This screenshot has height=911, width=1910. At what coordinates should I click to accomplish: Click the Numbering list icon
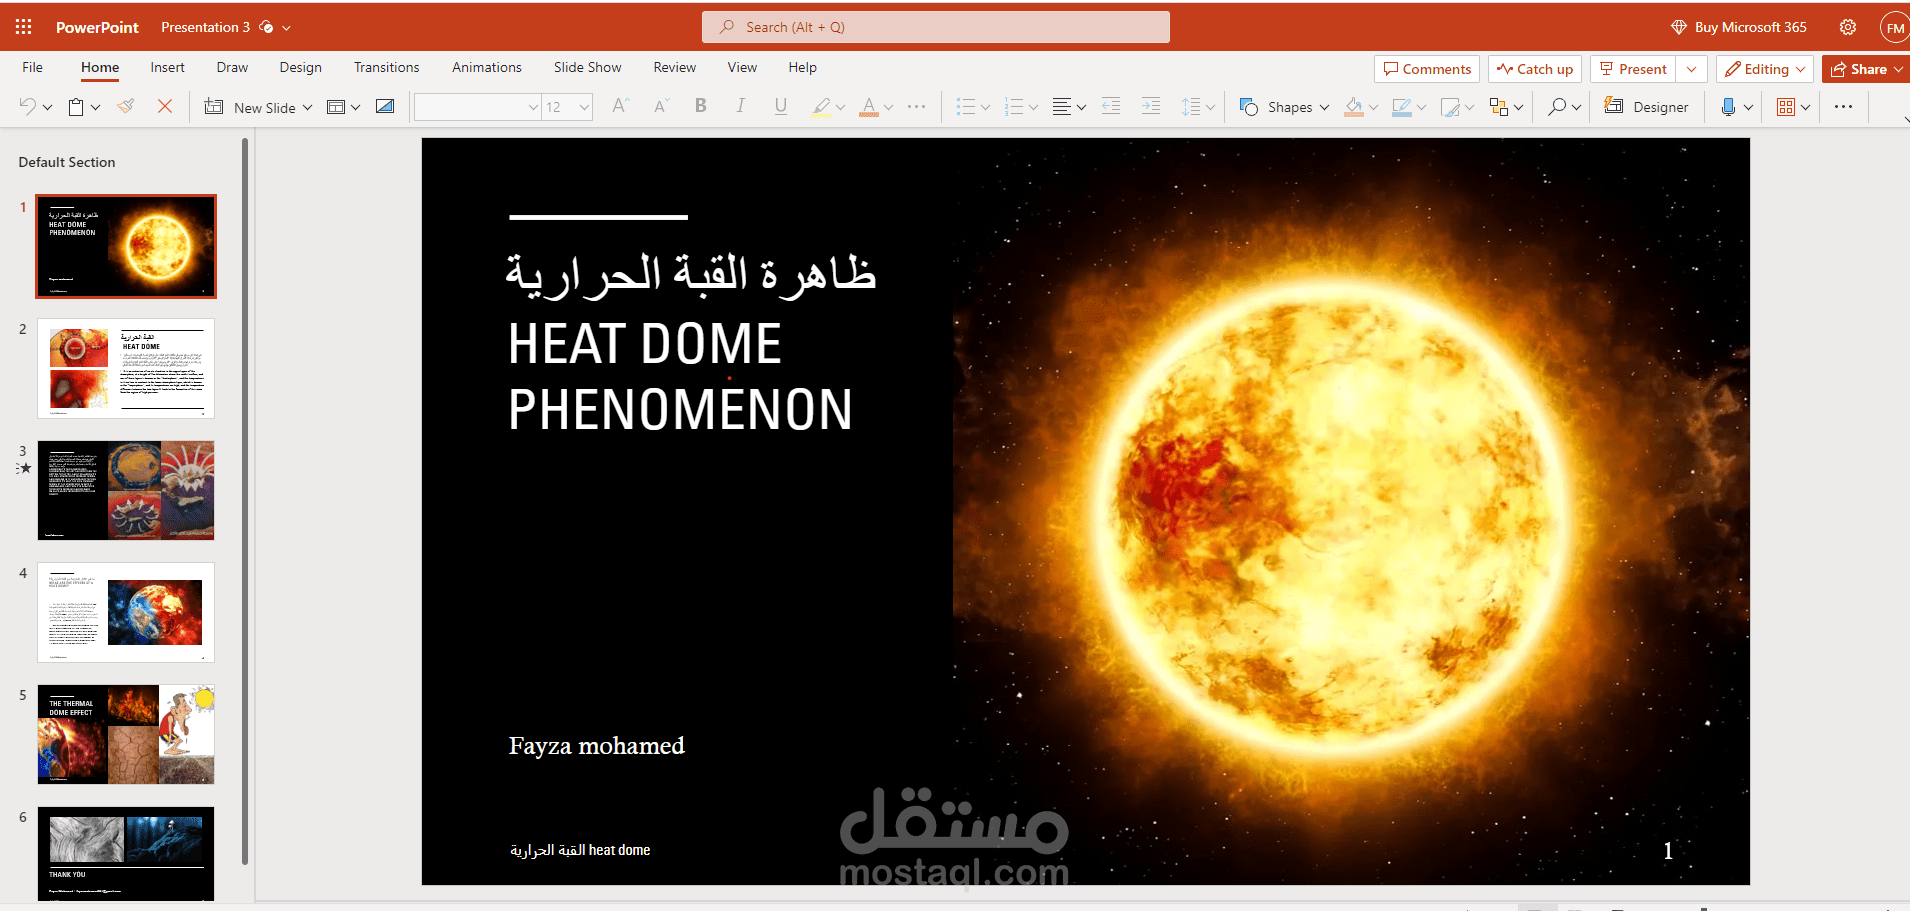pyautogui.click(x=1014, y=107)
